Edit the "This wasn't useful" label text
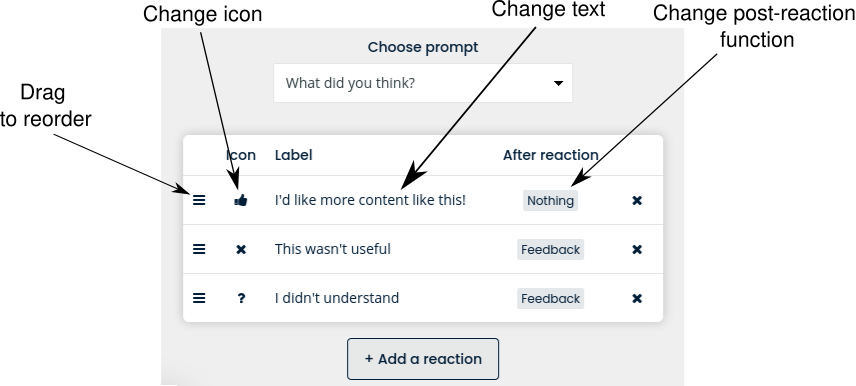Viewport: 856px width, 386px height. 332,250
